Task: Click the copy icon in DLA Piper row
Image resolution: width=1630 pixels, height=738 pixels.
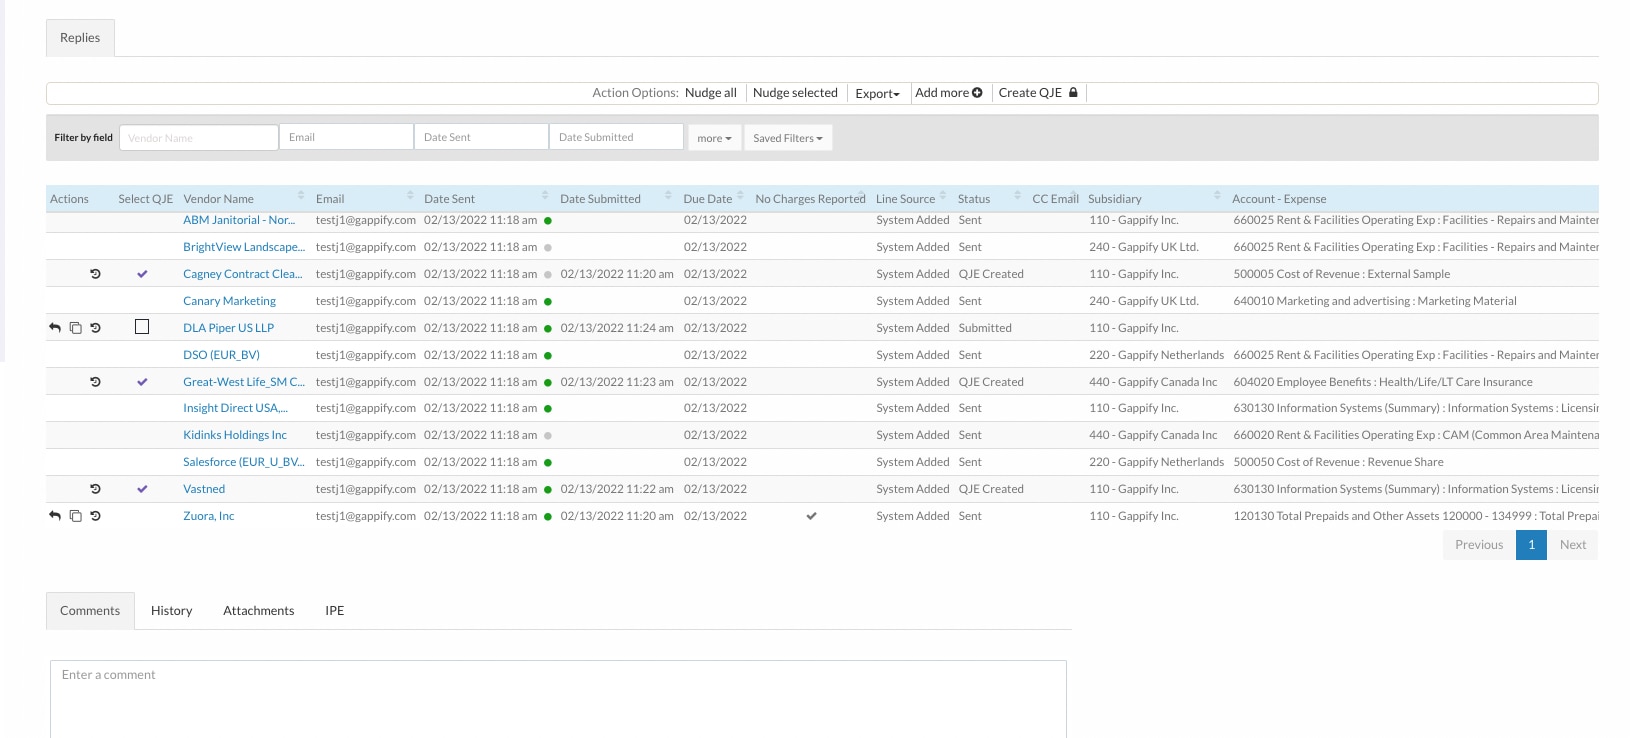Action: pos(75,328)
